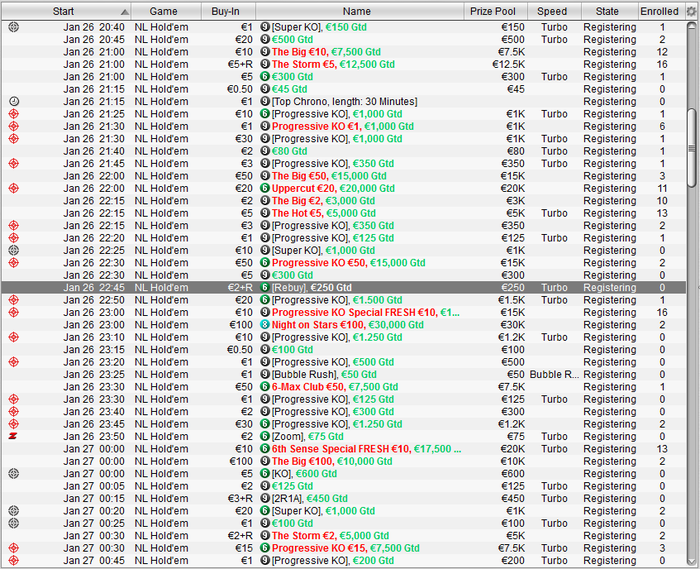
Task: Click €12.5K prize pool cell
Action: coord(508,64)
